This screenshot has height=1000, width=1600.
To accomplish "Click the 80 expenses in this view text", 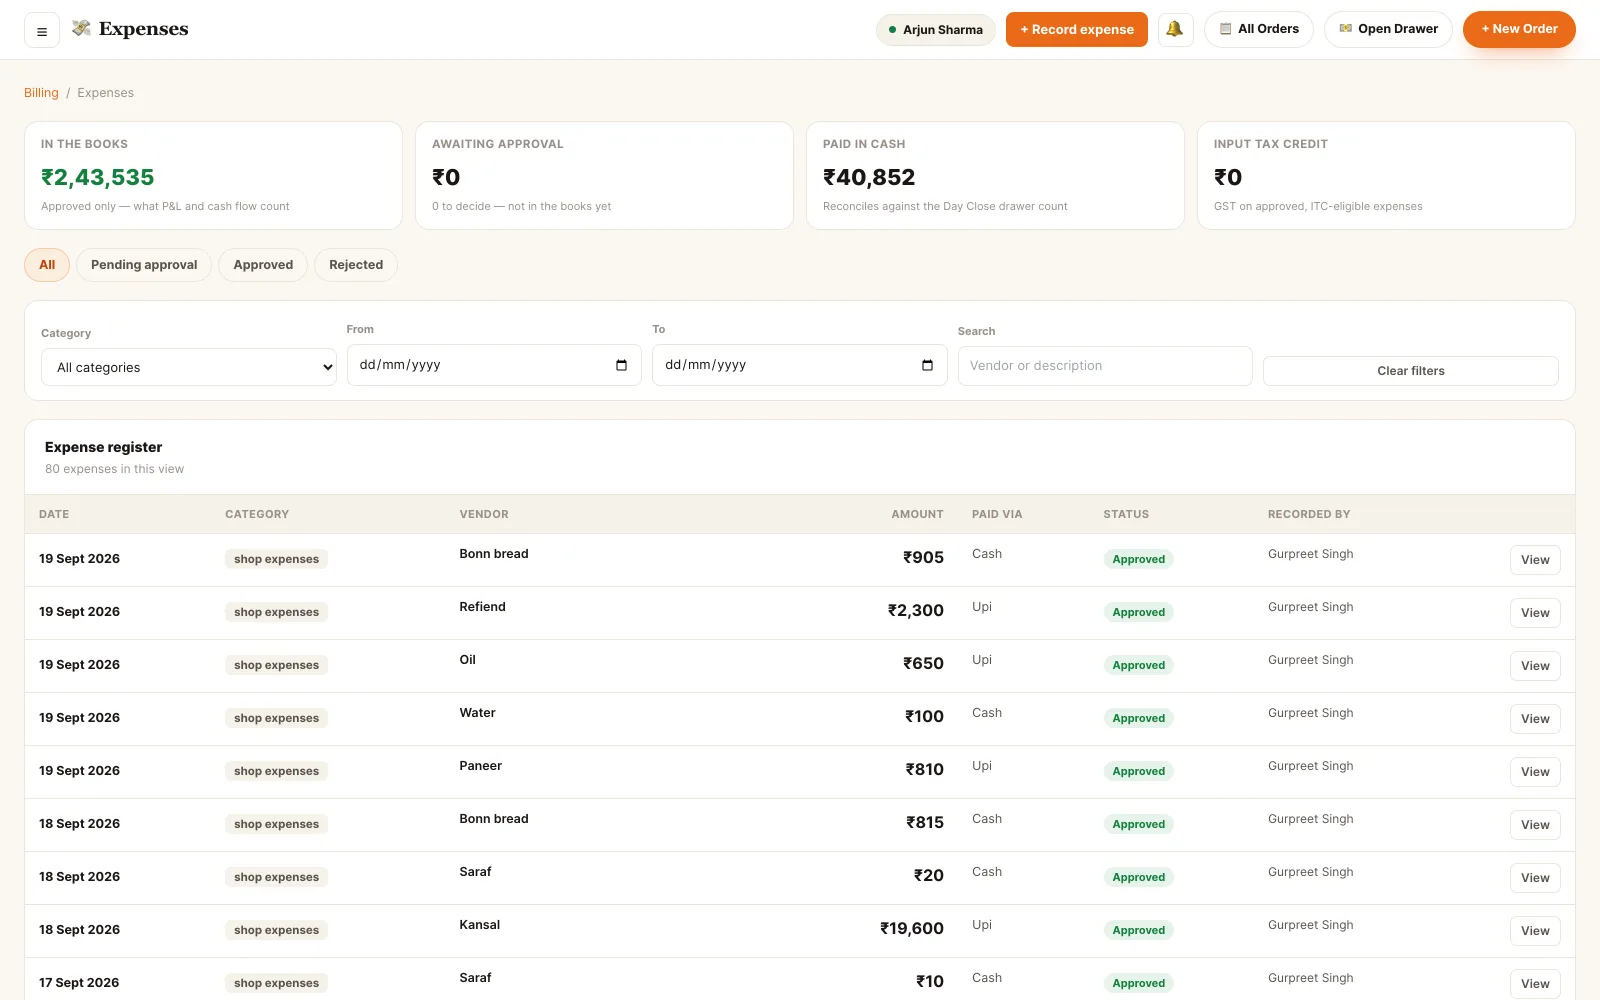I will tap(114, 469).
